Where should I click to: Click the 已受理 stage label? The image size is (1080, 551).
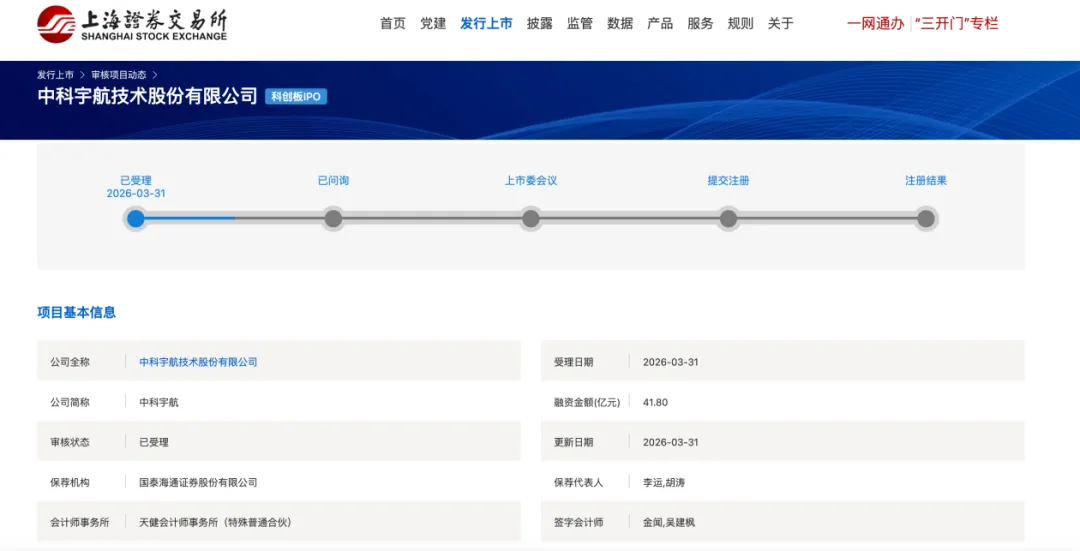click(136, 180)
